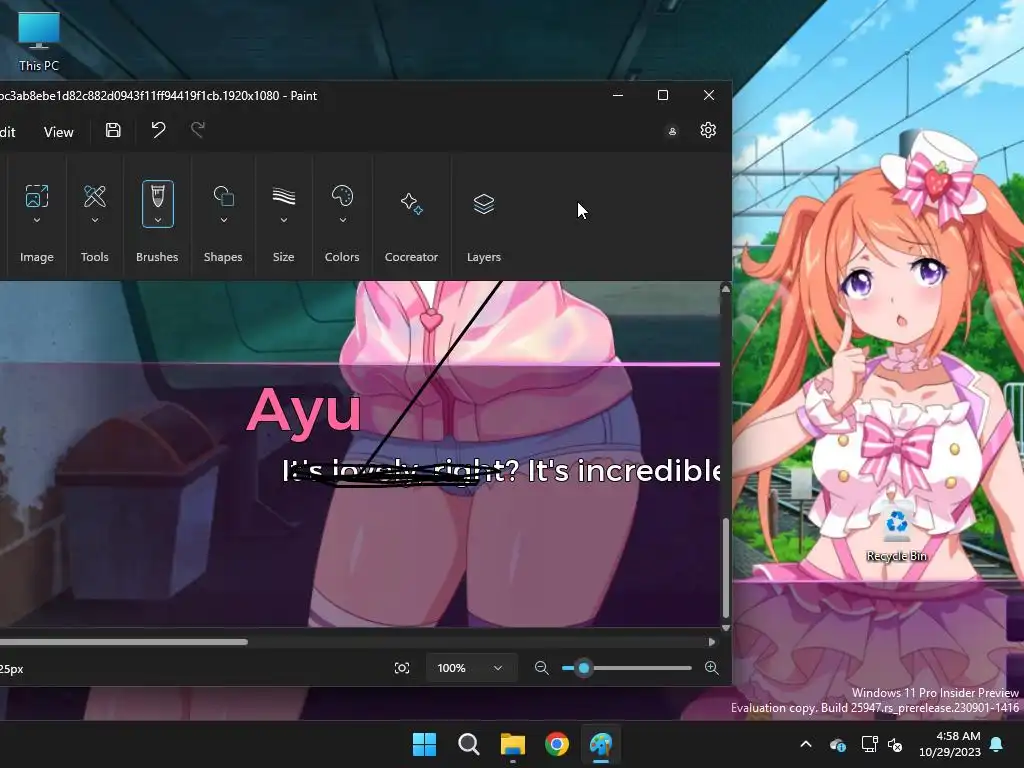Viewport: 1024px width, 768px height.
Task: Maximize the Paint window
Action: click(x=663, y=95)
